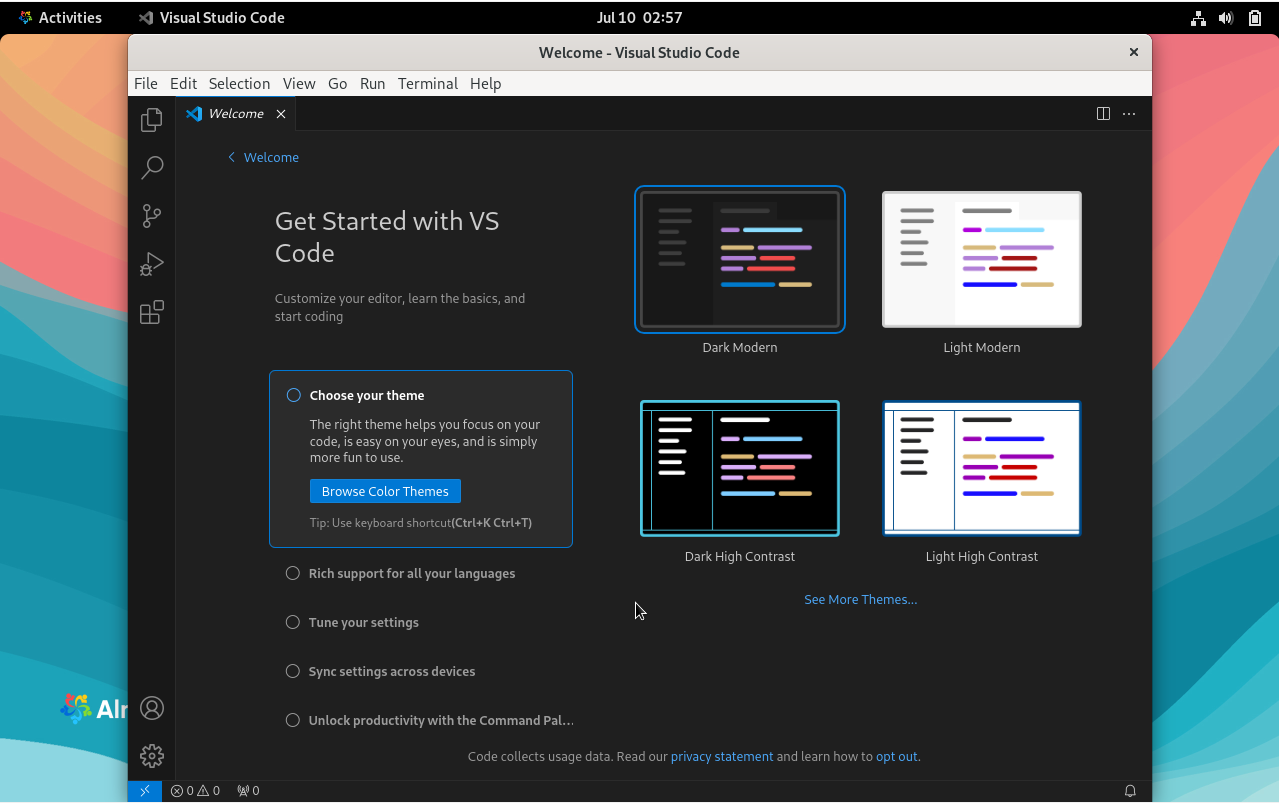The width and height of the screenshot is (1279, 803).
Task: Open the editor's More Actions menu
Action: (1129, 113)
